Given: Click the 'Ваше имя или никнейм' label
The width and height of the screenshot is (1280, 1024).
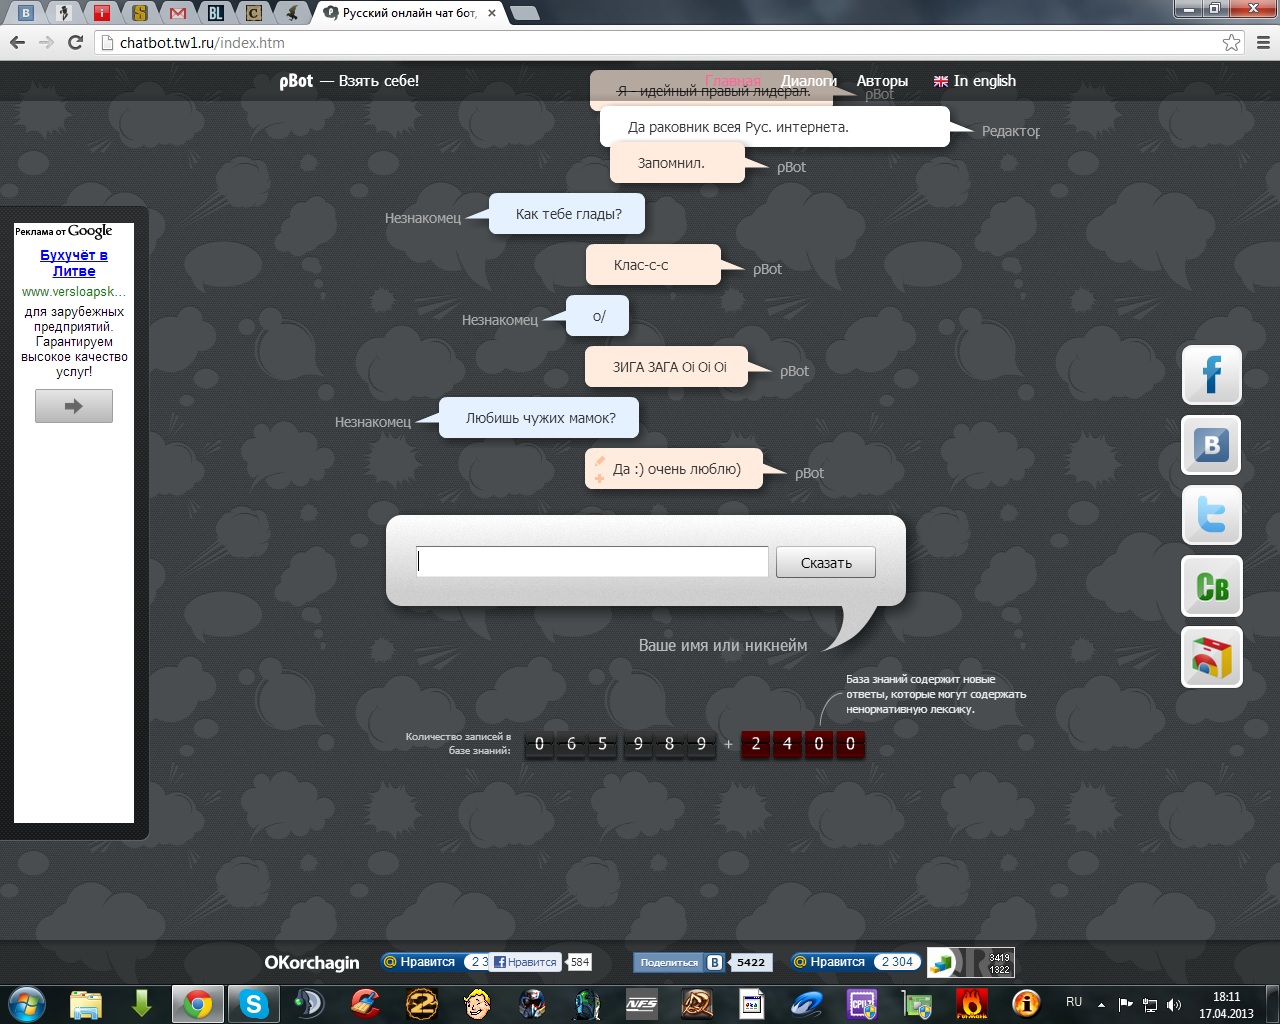Looking at the screenshot, I should click(x=723, y=646).
